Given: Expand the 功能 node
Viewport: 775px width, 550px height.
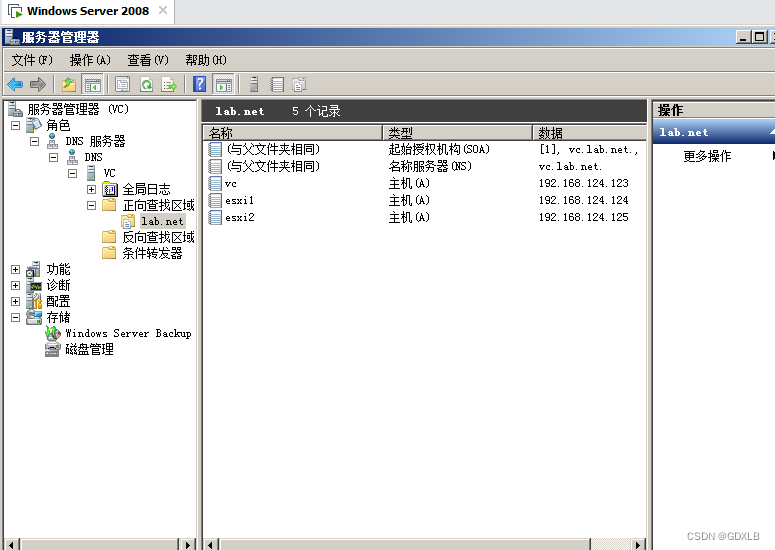Looking at the screenshot, I should (15, 269).
